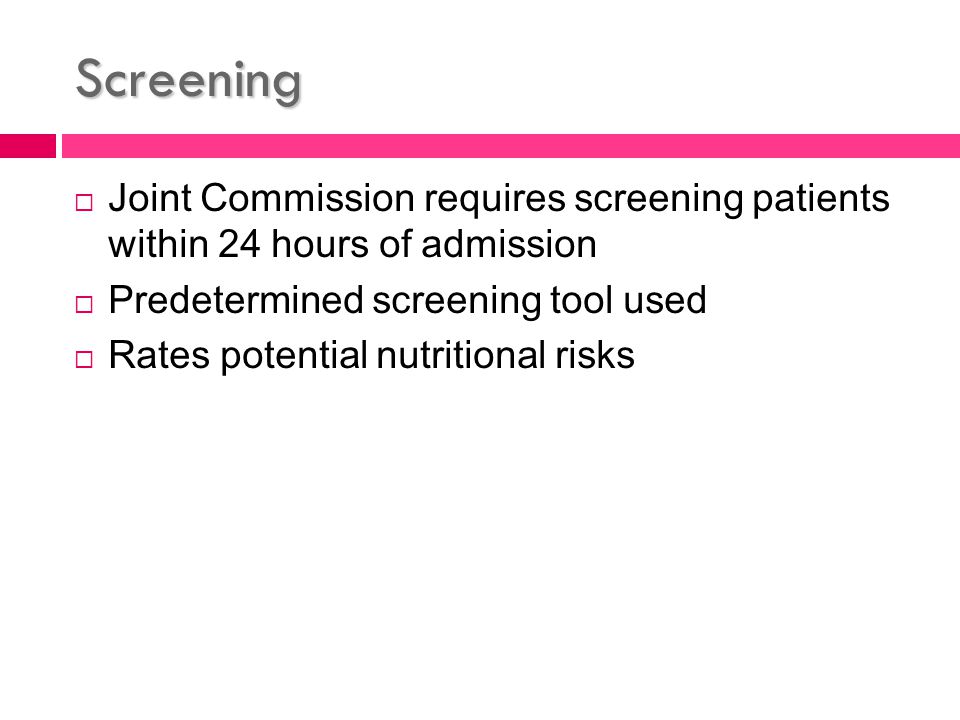Click the hollow square bullet before Joint Commission
Viewport: 960px width, 720px height.
84,203
